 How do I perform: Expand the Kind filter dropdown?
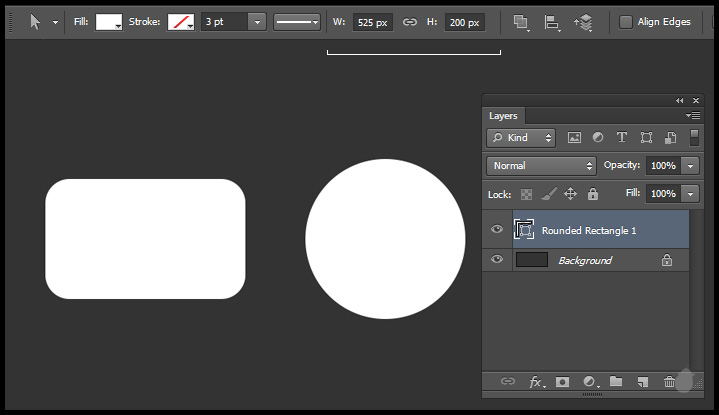pos(521,138)
